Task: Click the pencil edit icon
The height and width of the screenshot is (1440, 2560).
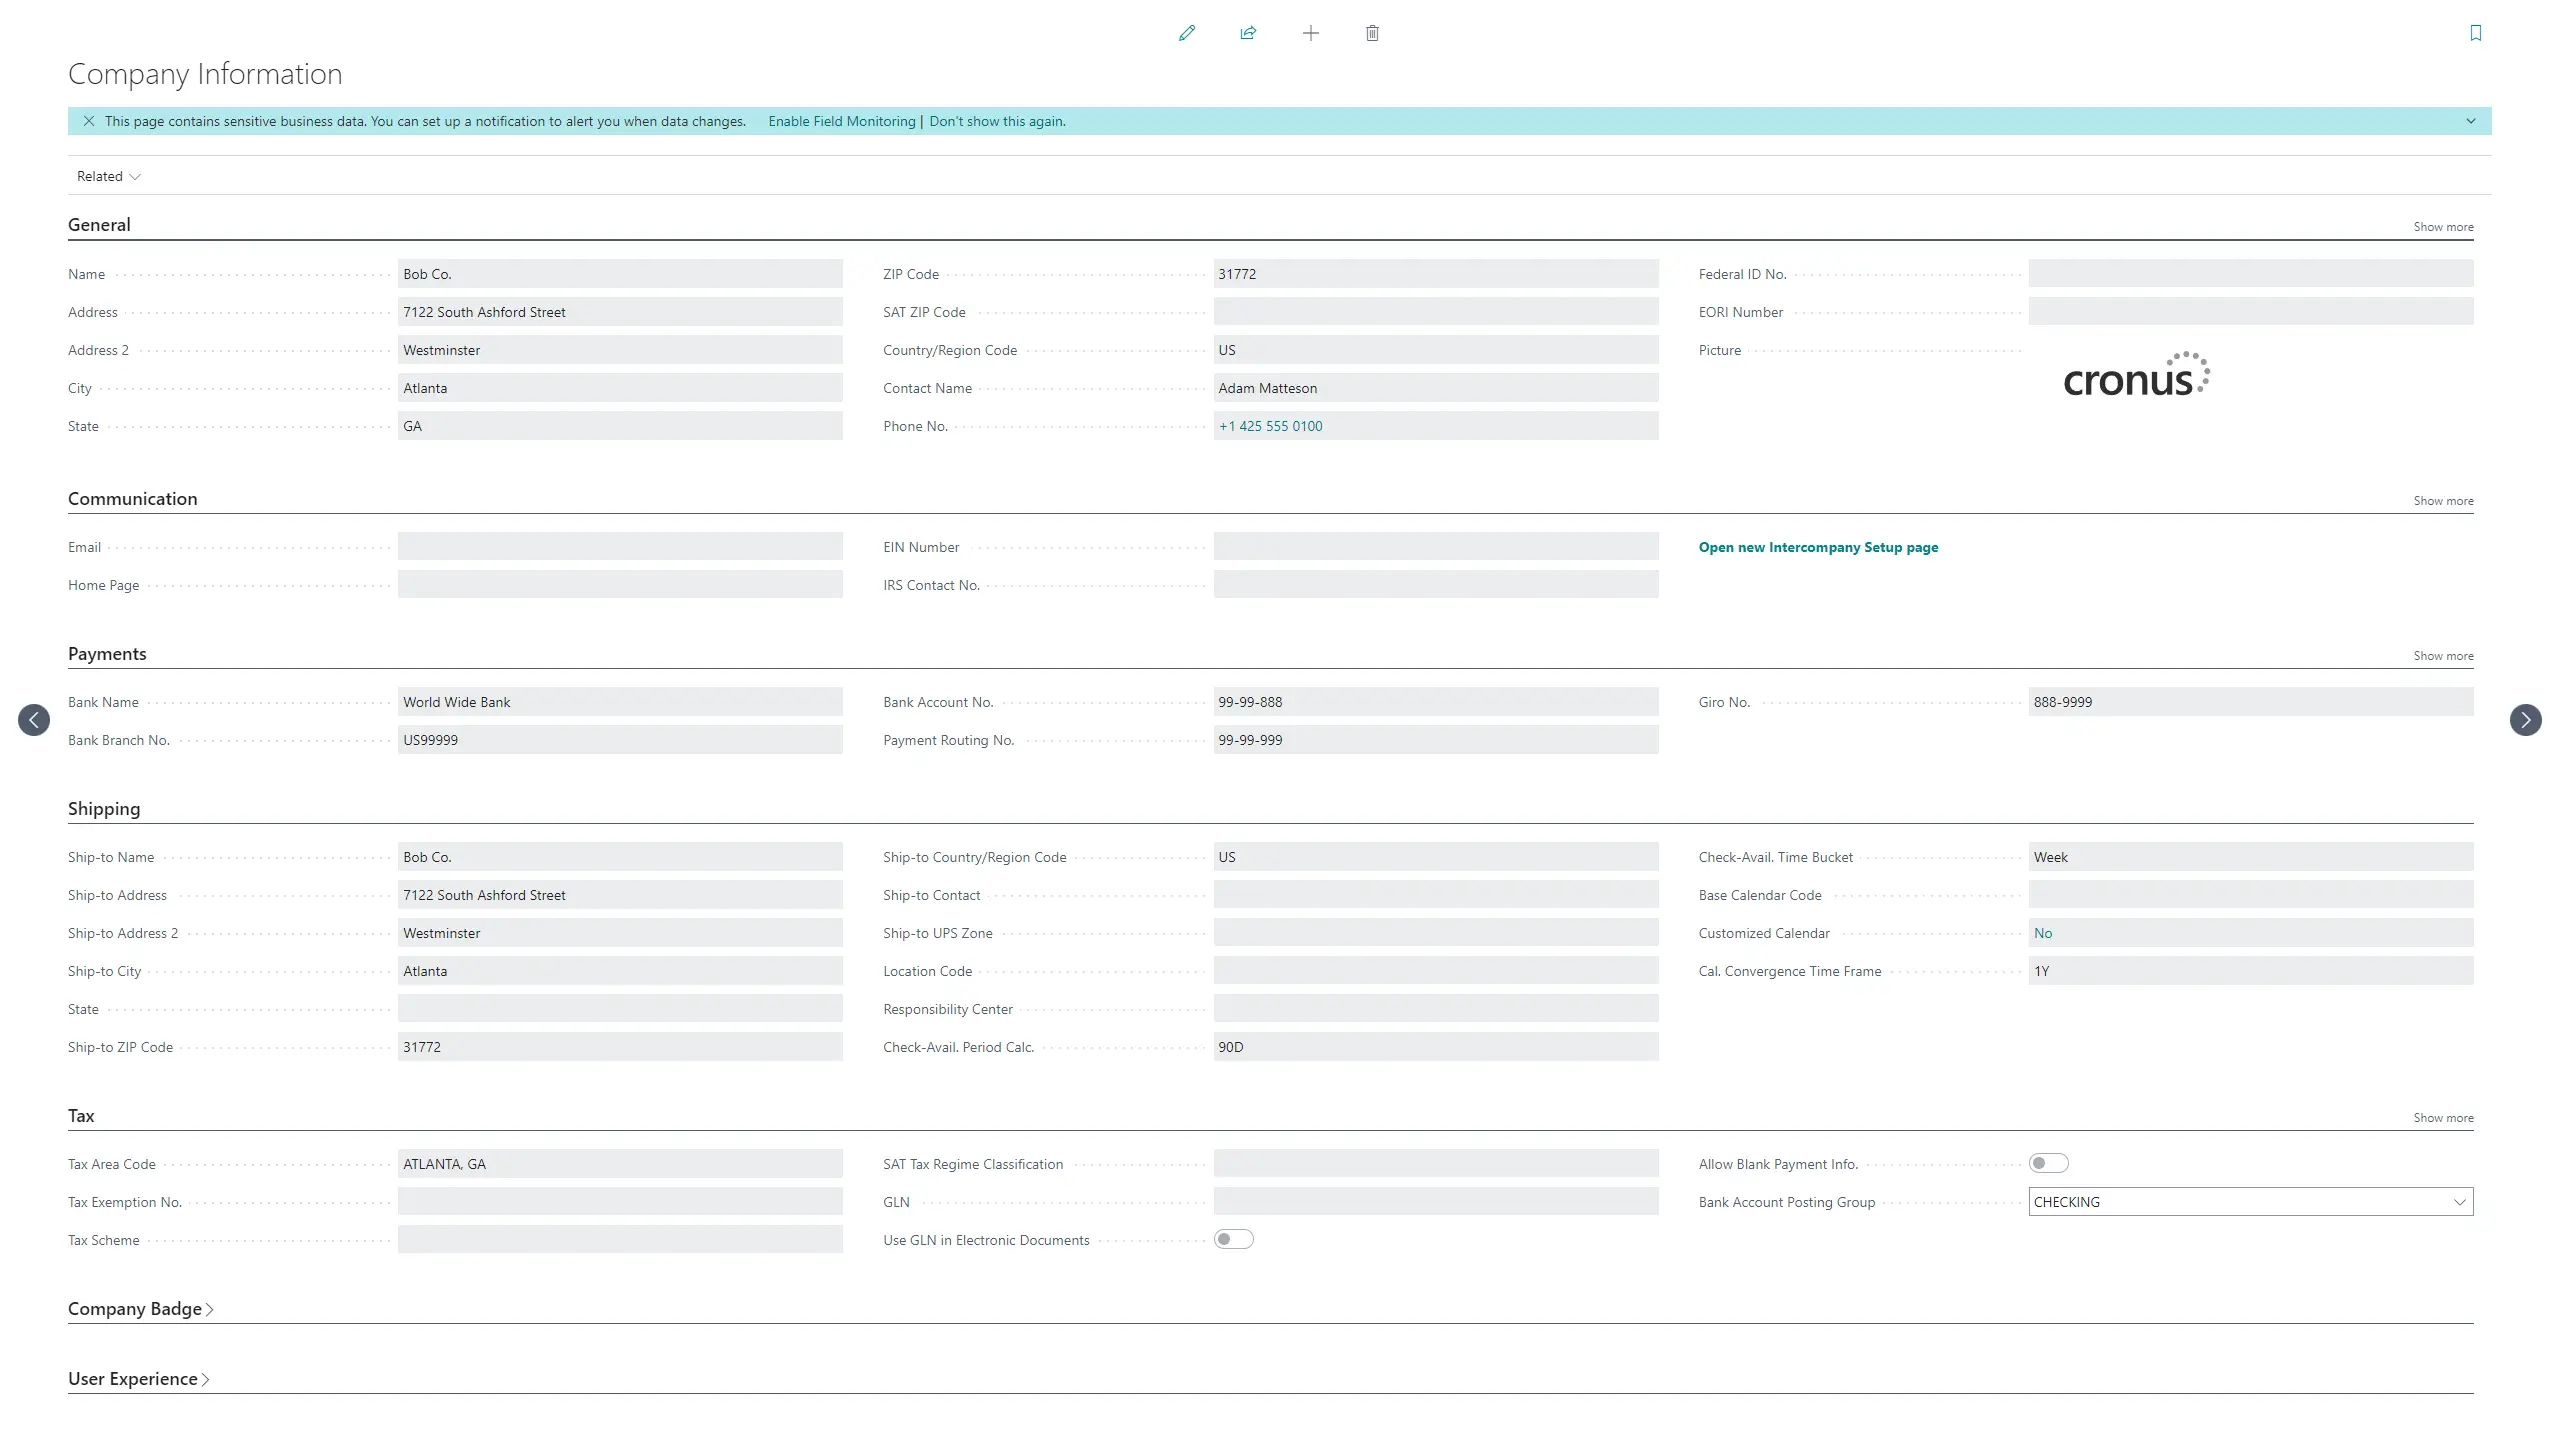Action: (x=1187, y=33)
